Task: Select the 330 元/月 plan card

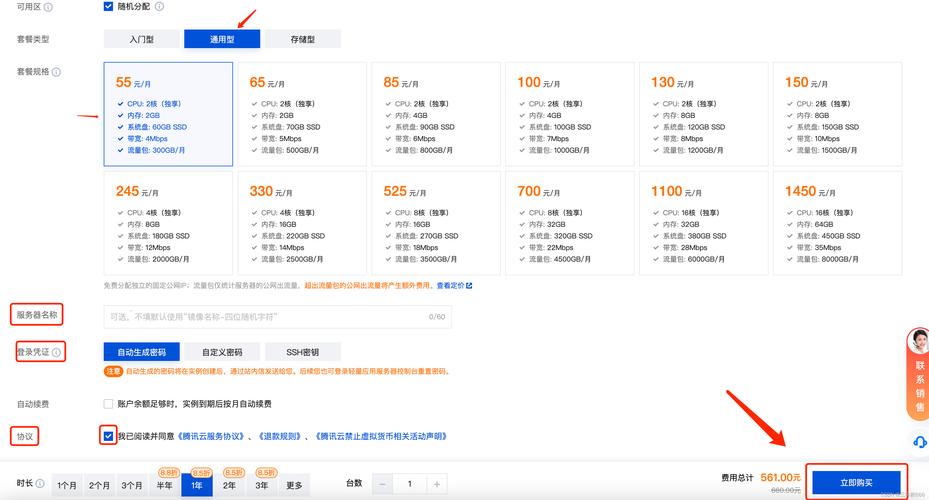Action: click(302, 223)
